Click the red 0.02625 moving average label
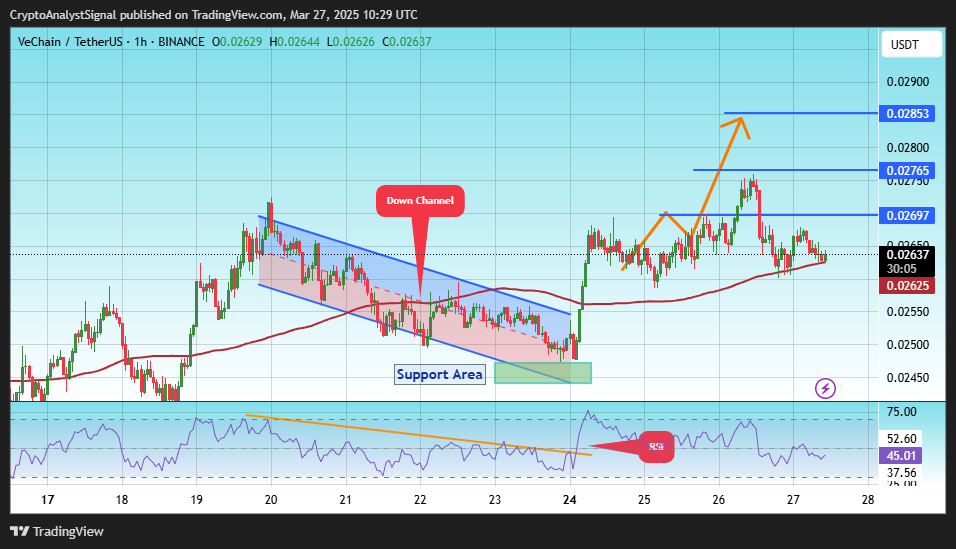 907,285
